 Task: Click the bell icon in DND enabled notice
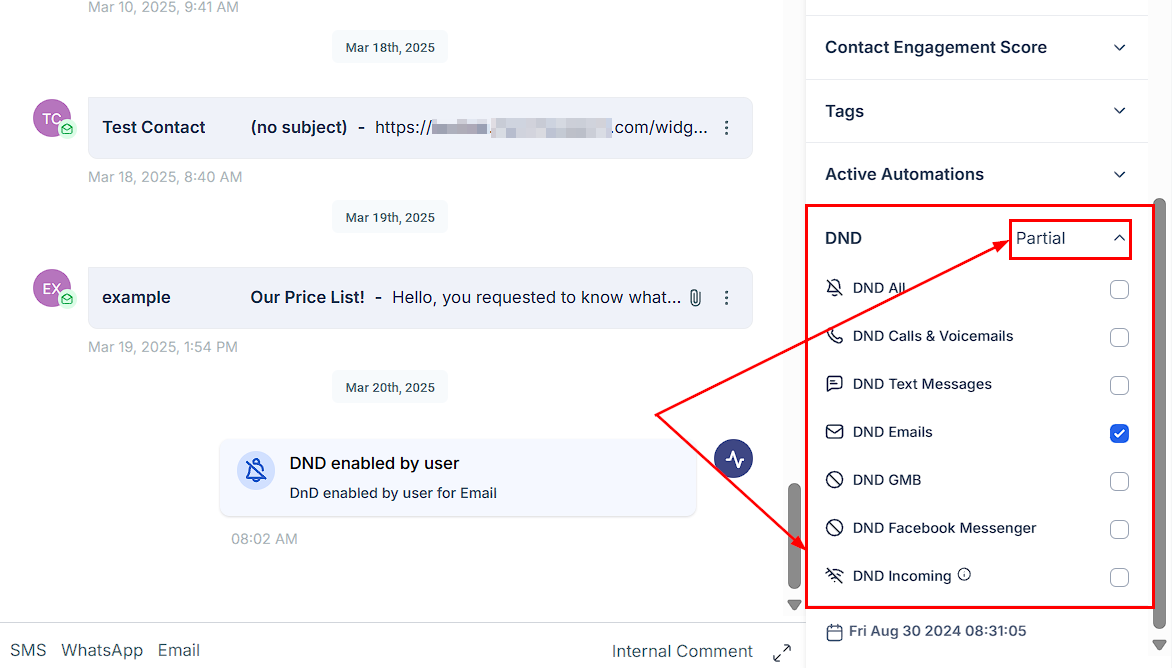(256, 471)
